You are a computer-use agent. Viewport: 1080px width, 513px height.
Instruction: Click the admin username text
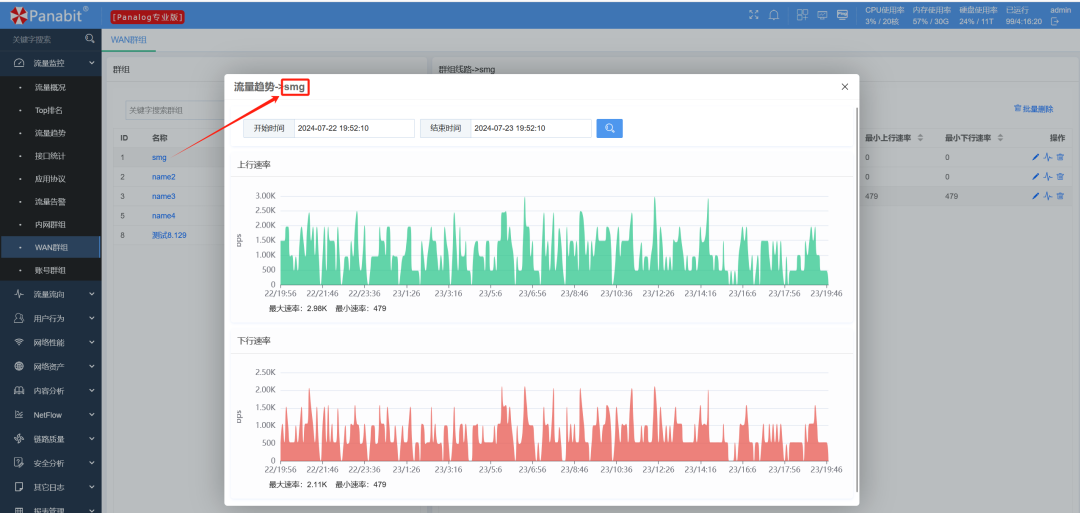(x=1060, y=10)
